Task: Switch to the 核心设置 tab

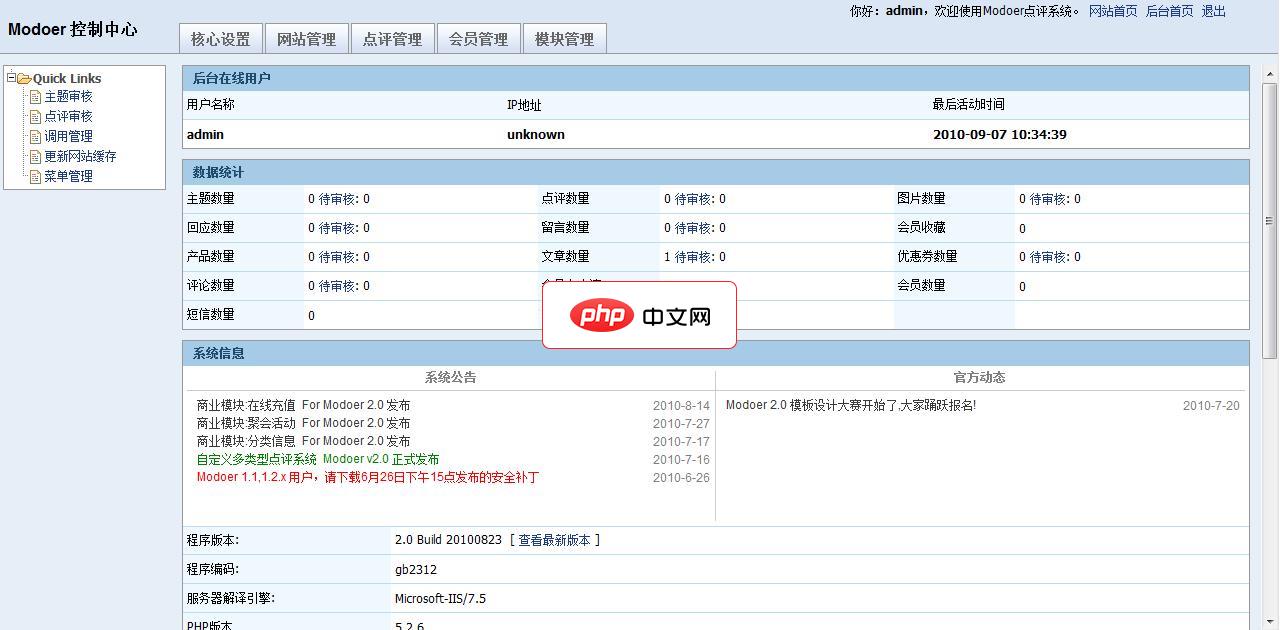Action: pos(219,38)
